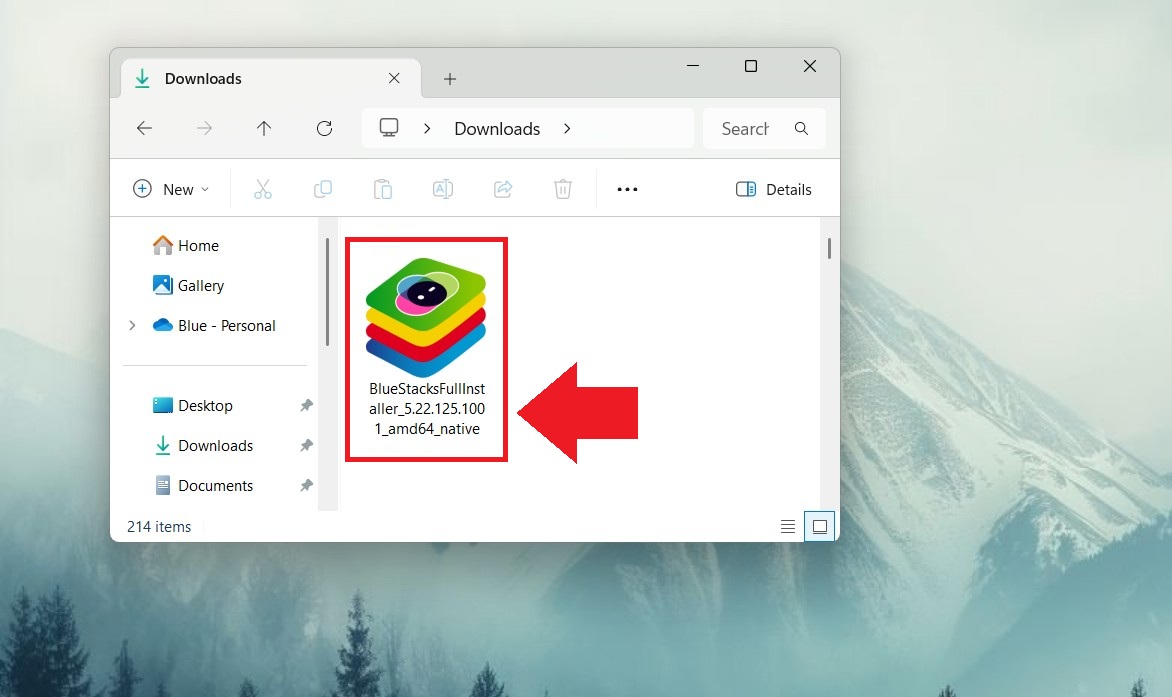Open the BlueStacksFullInstaller file
The image size is (1172, 697).
426,315
